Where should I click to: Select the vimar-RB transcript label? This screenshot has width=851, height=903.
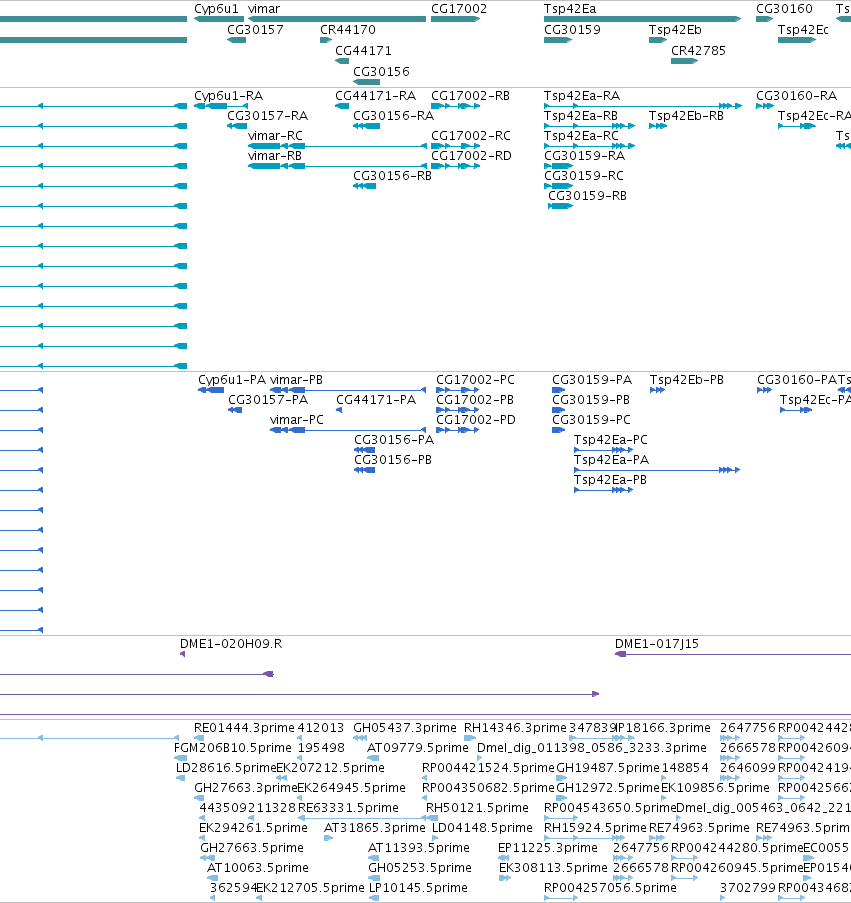(x=275, y=157)
